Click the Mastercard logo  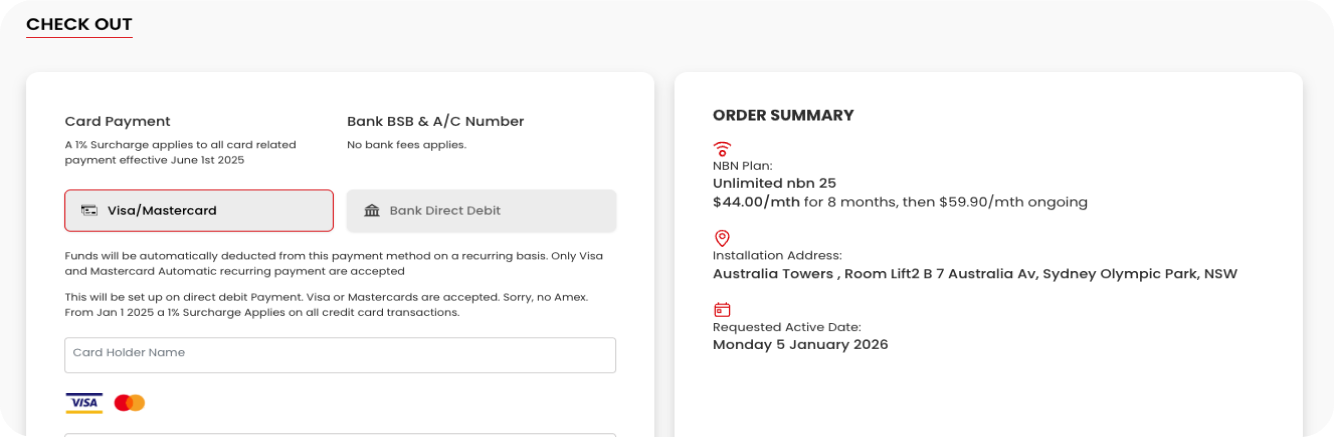coord(129,403)
